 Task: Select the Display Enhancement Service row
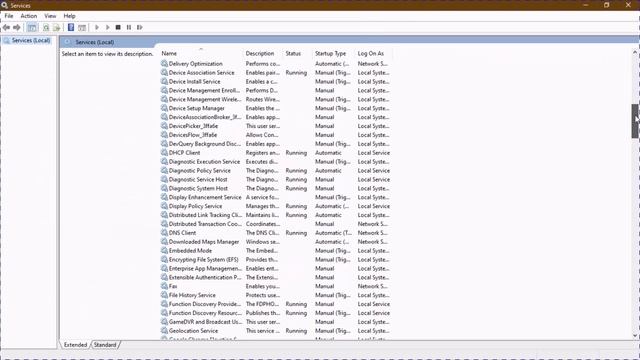point(276,197)
